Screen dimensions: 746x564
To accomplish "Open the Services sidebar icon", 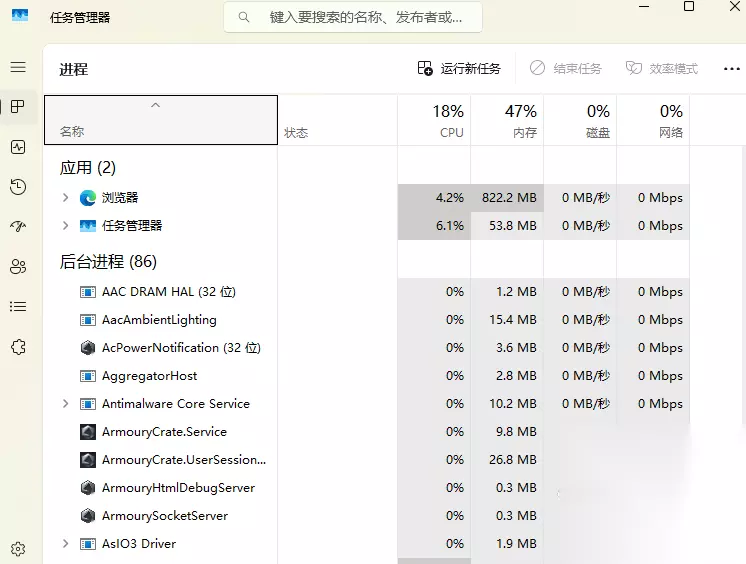I will [x=18, y=346].
